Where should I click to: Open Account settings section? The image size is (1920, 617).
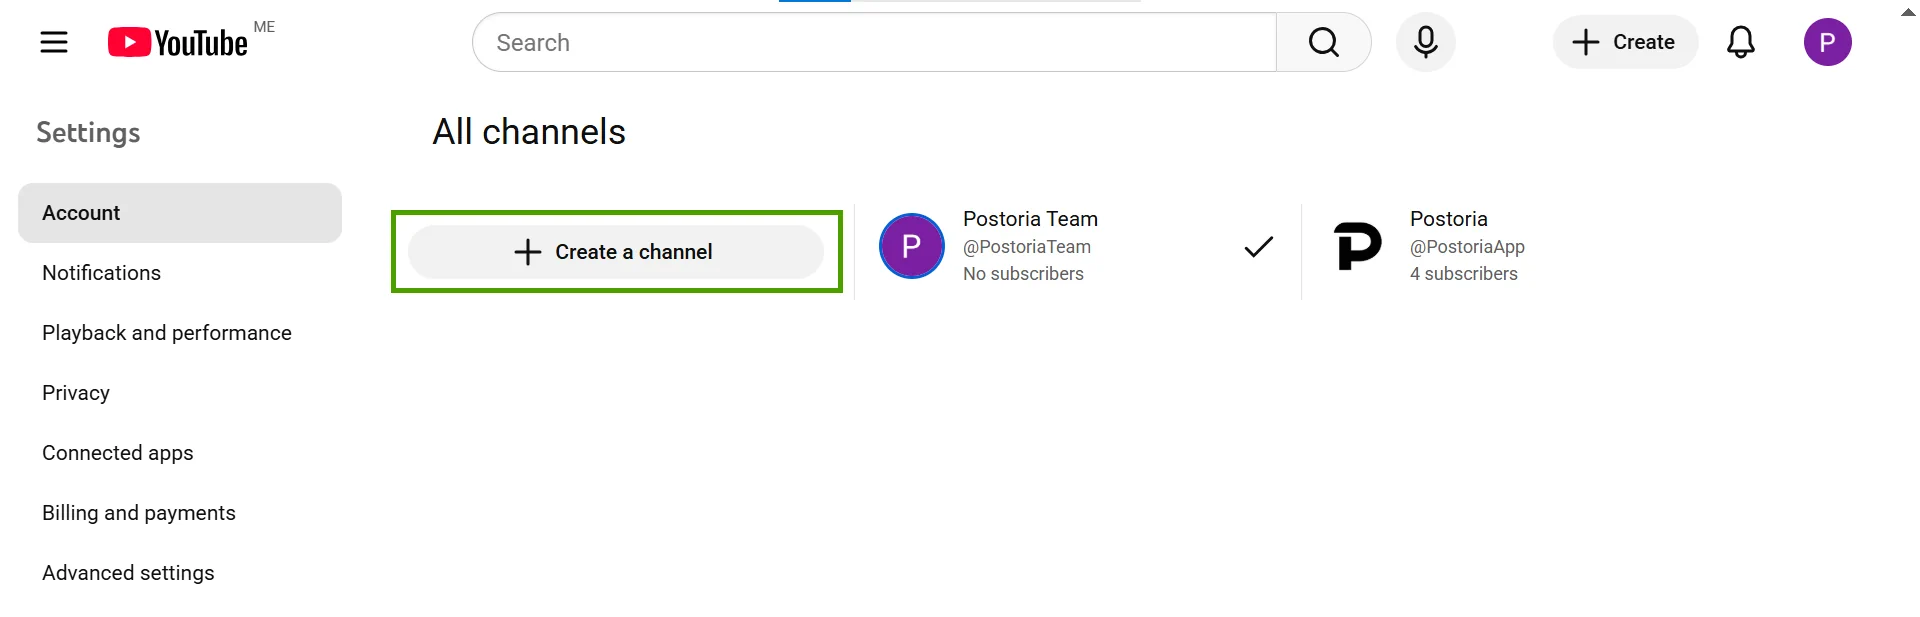pos(180,213)
